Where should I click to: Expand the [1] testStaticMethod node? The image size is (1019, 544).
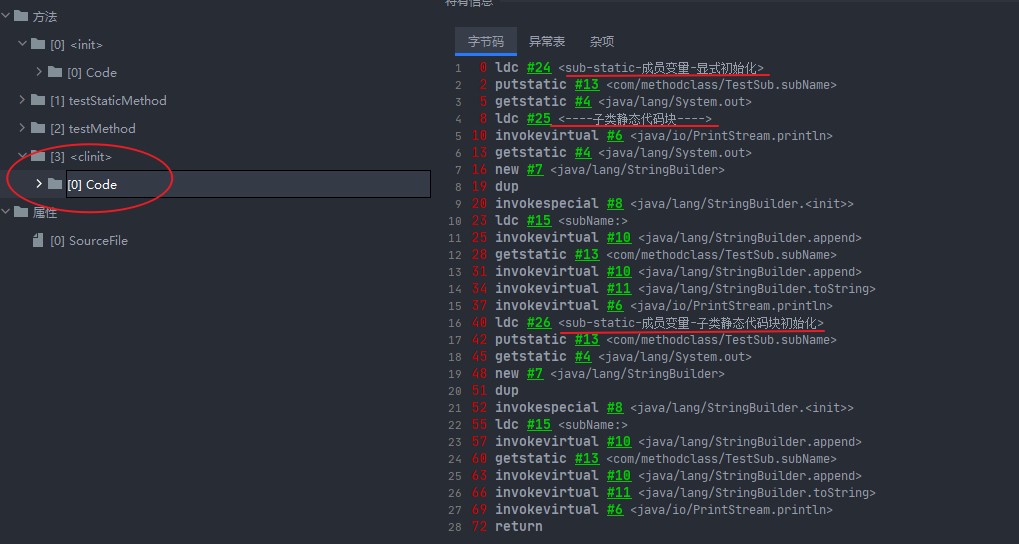point(23,100)
